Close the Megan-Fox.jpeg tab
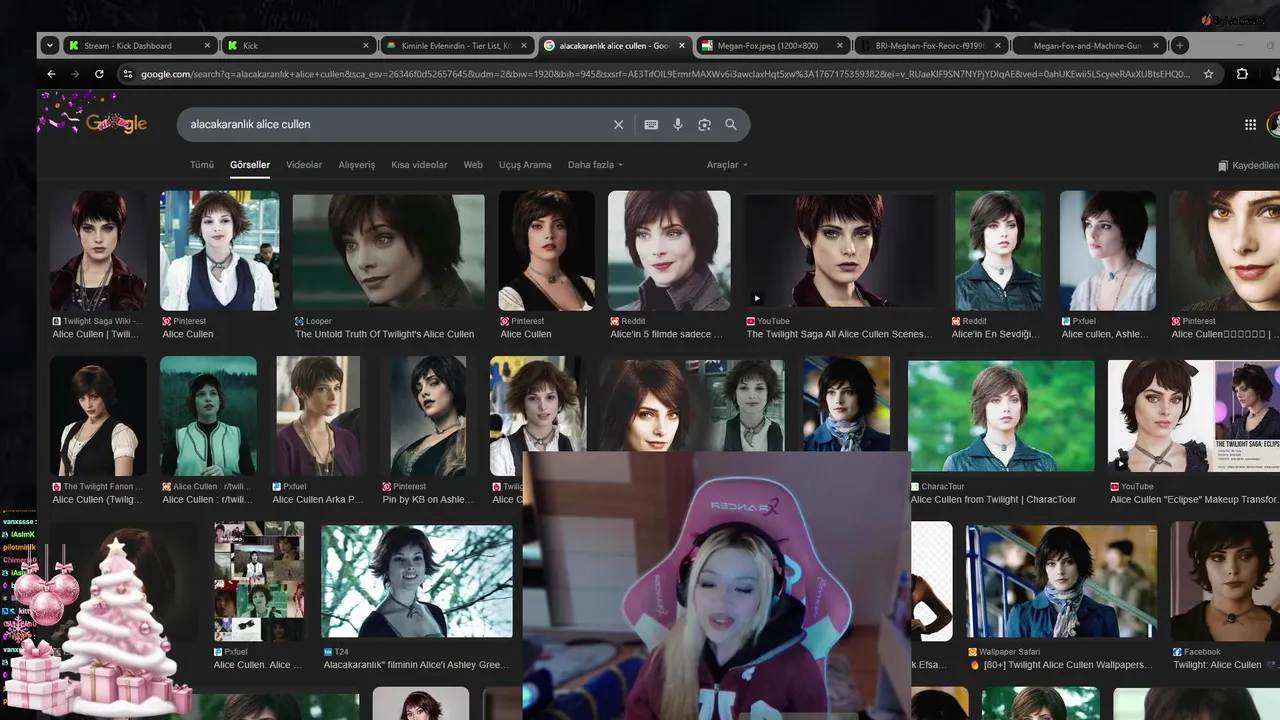The image size is (1280, 720). tap(840, 46)
